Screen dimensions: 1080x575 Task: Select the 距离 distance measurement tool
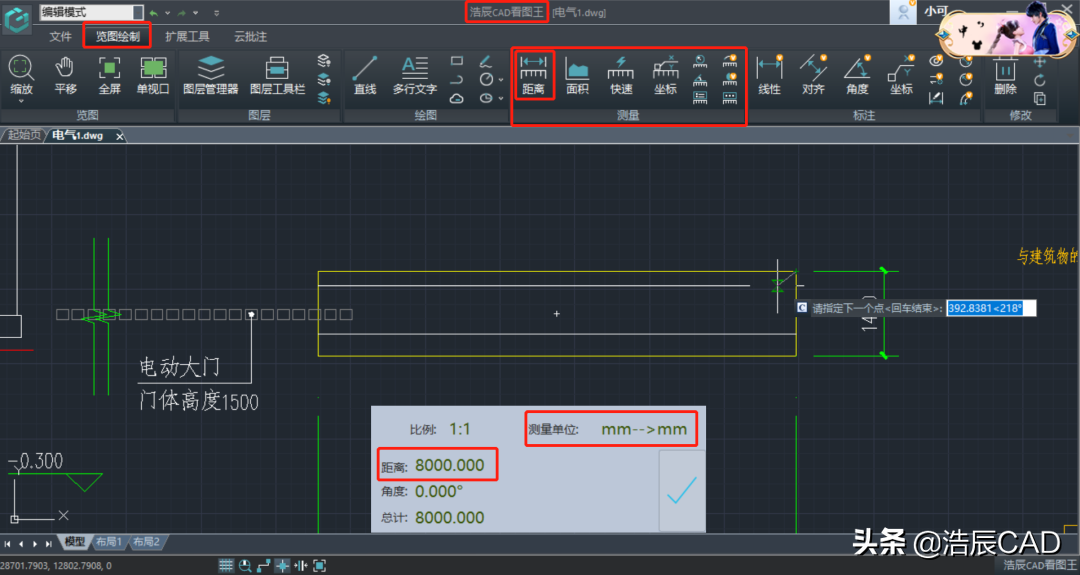[x=533, y=75]
